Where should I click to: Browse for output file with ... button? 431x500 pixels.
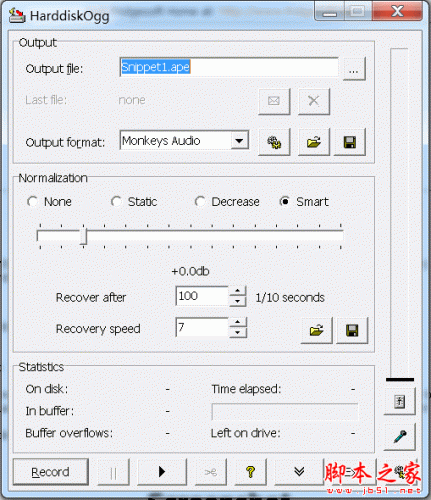pos(354,69)
